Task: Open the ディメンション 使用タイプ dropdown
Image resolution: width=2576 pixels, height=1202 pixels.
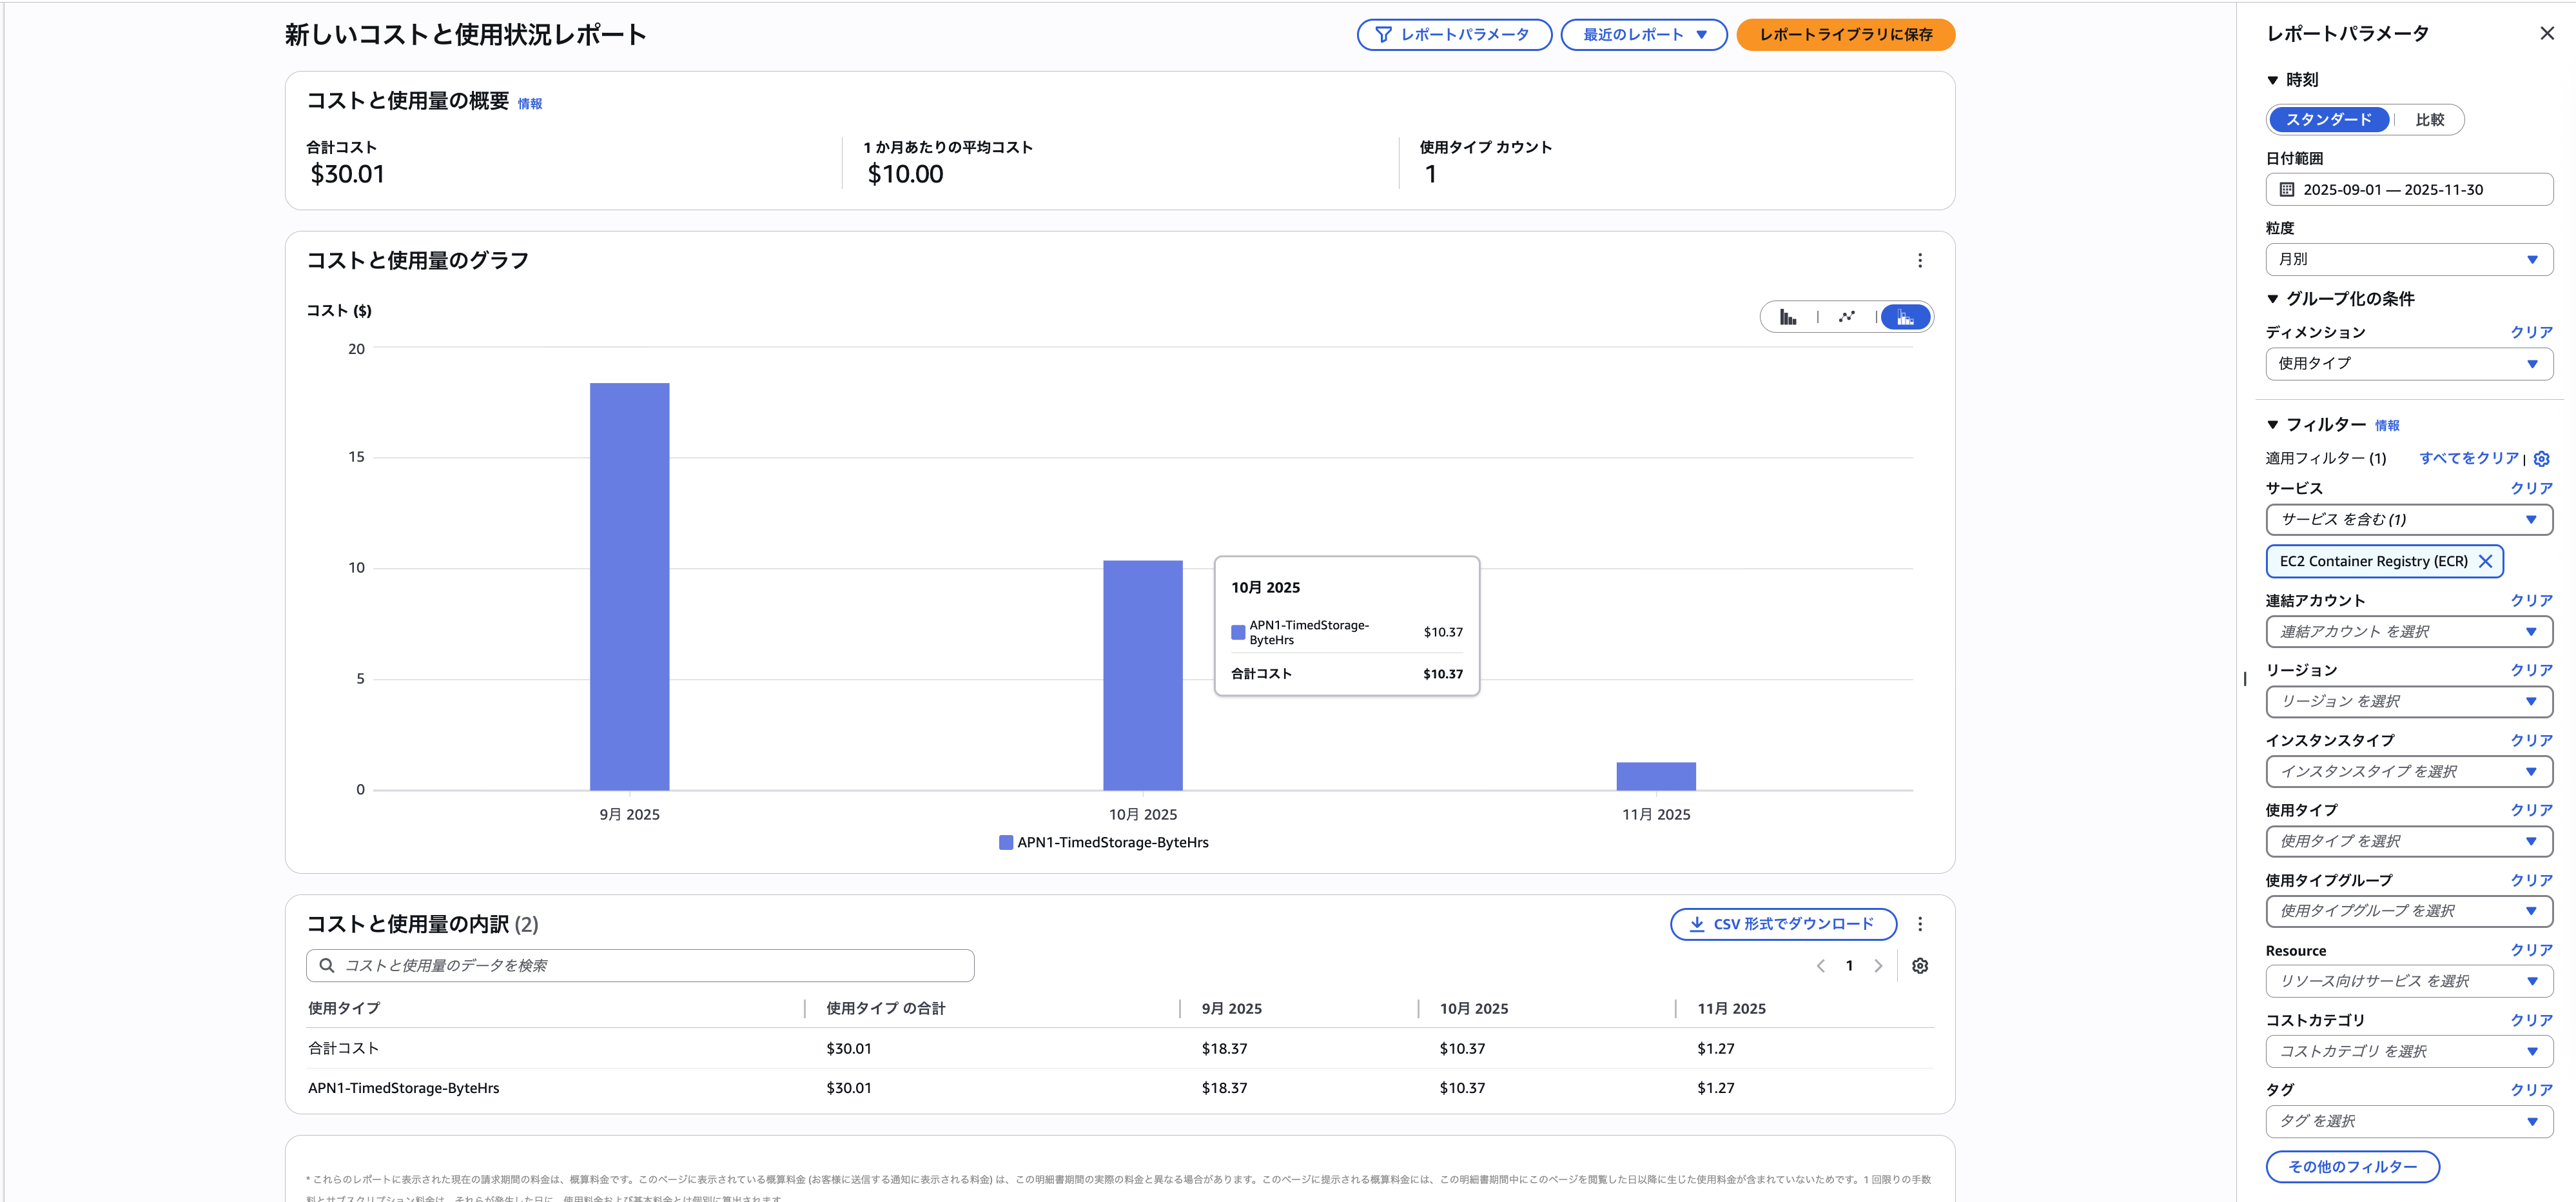Action: (2408, 364)
